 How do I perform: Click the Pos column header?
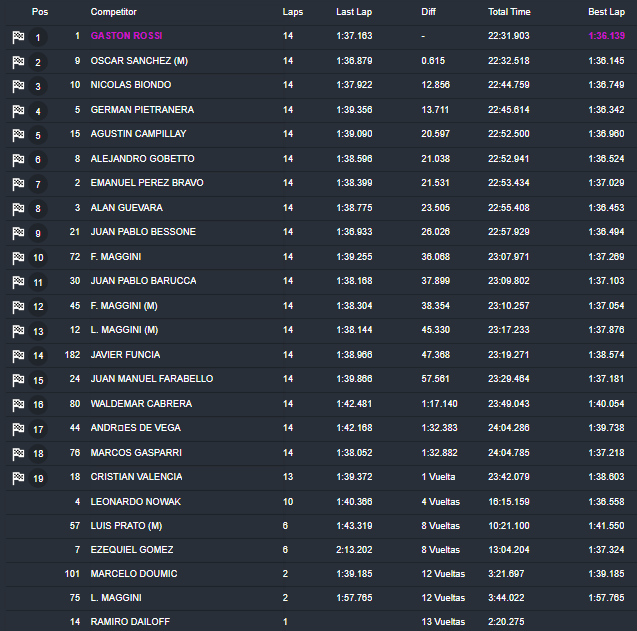click(40, 12)
